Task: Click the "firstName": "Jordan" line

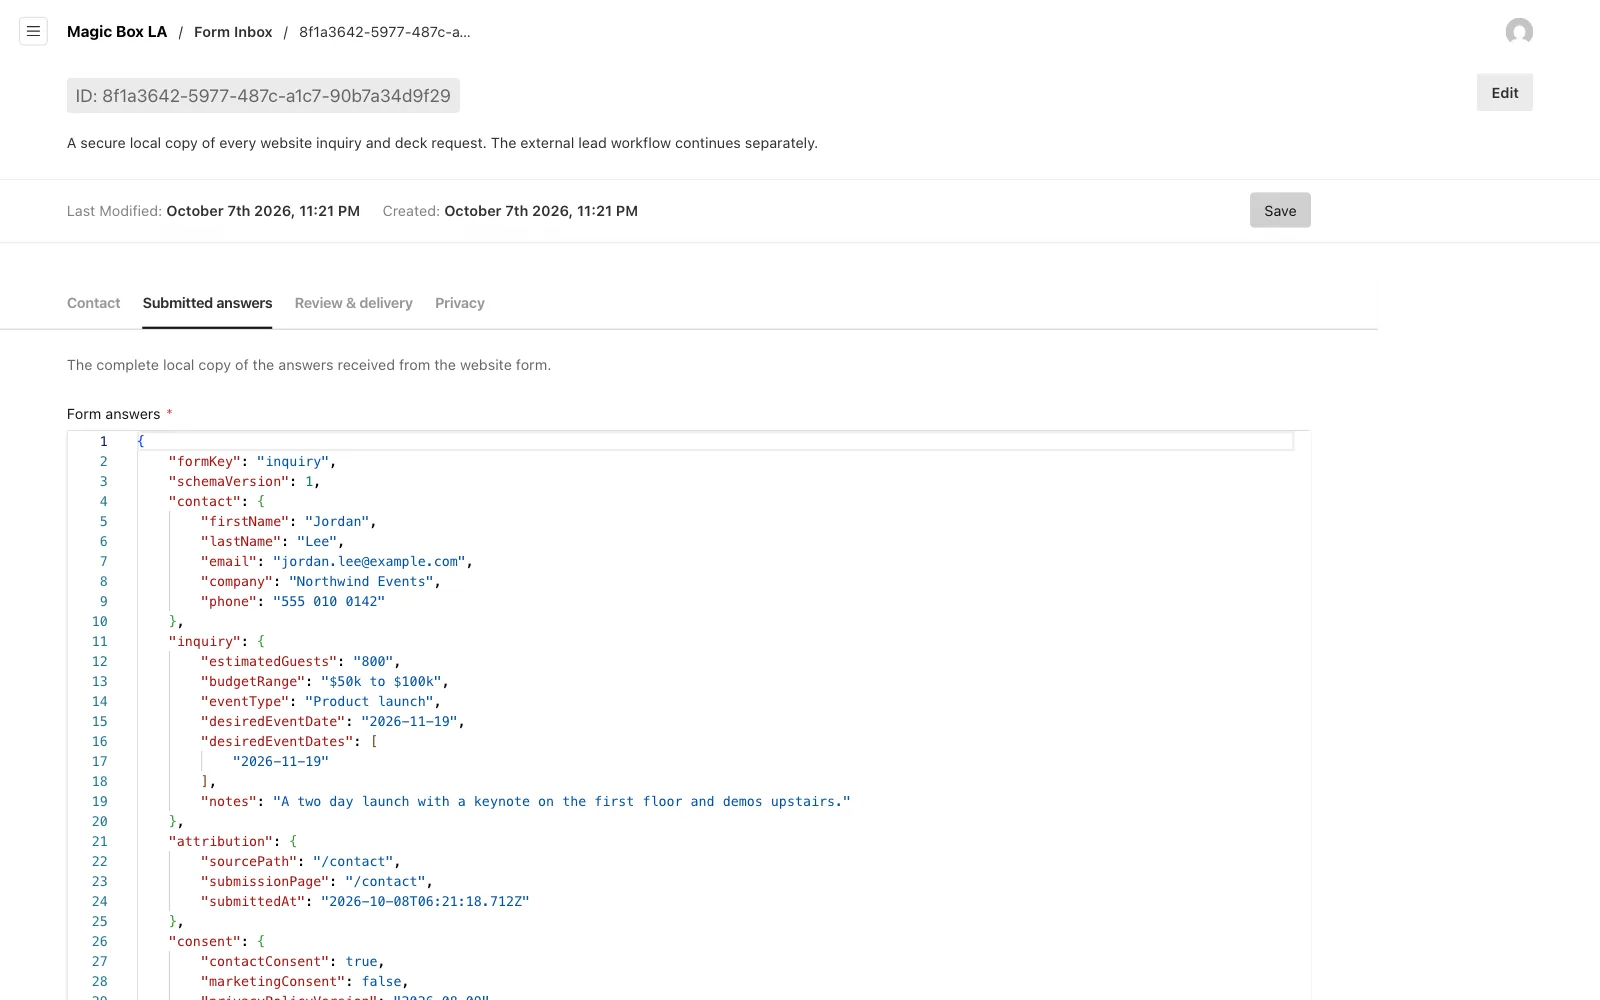Action: (288, 521)
